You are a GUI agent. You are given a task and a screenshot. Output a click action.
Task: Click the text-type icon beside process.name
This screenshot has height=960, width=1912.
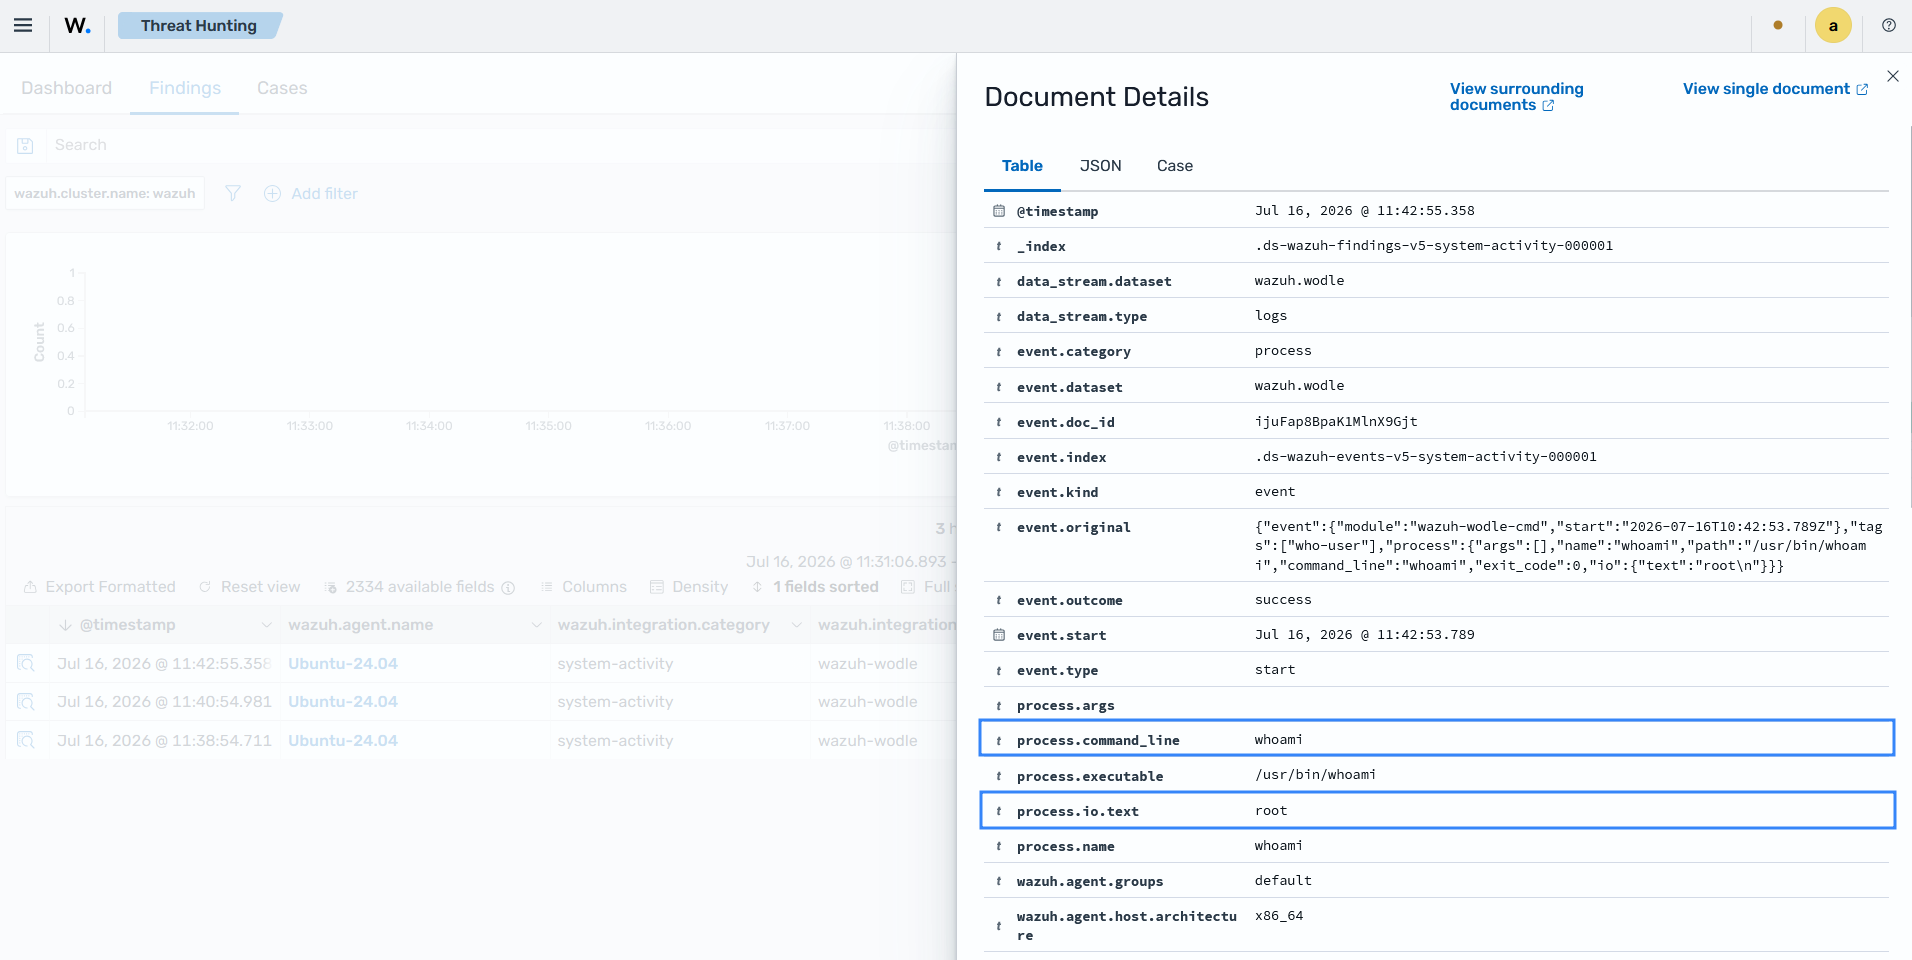[999, 847]
